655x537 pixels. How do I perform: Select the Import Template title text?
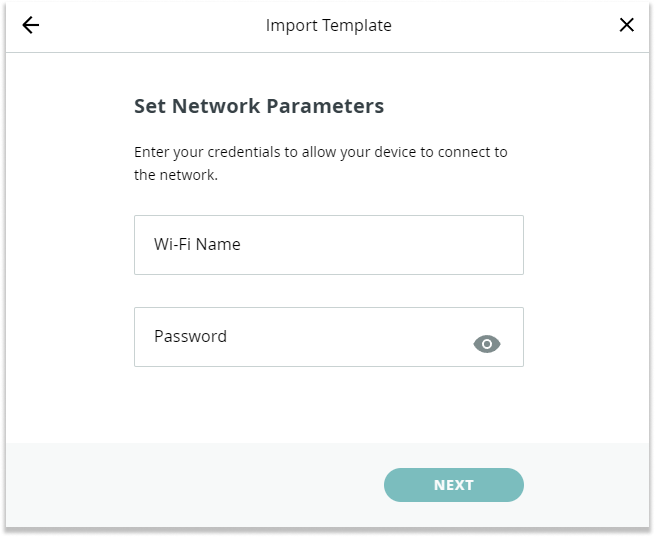coord(329,25)
